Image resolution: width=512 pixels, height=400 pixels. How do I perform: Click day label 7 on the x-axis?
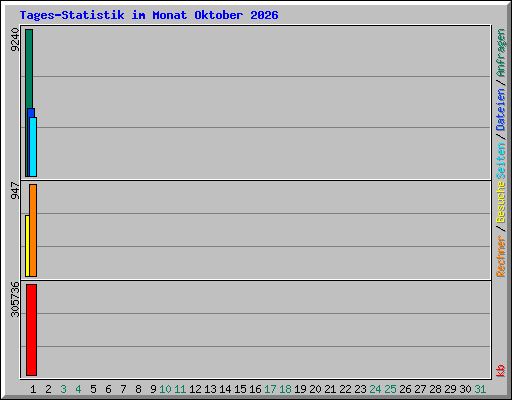(x=123, y=389)
